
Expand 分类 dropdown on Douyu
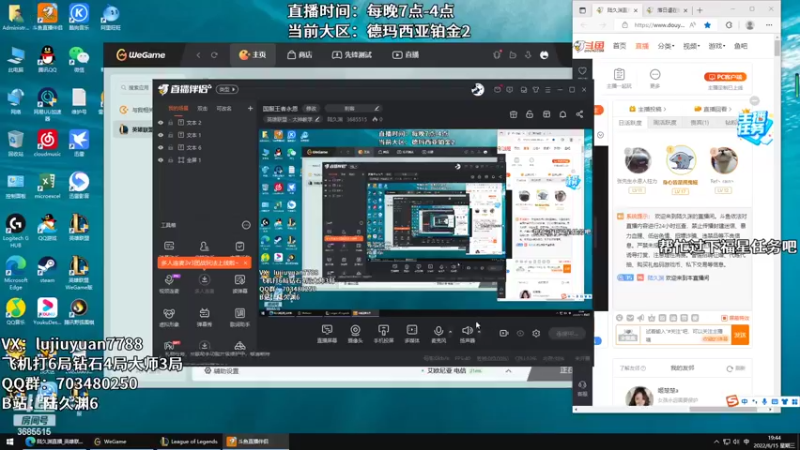(666, 46)
